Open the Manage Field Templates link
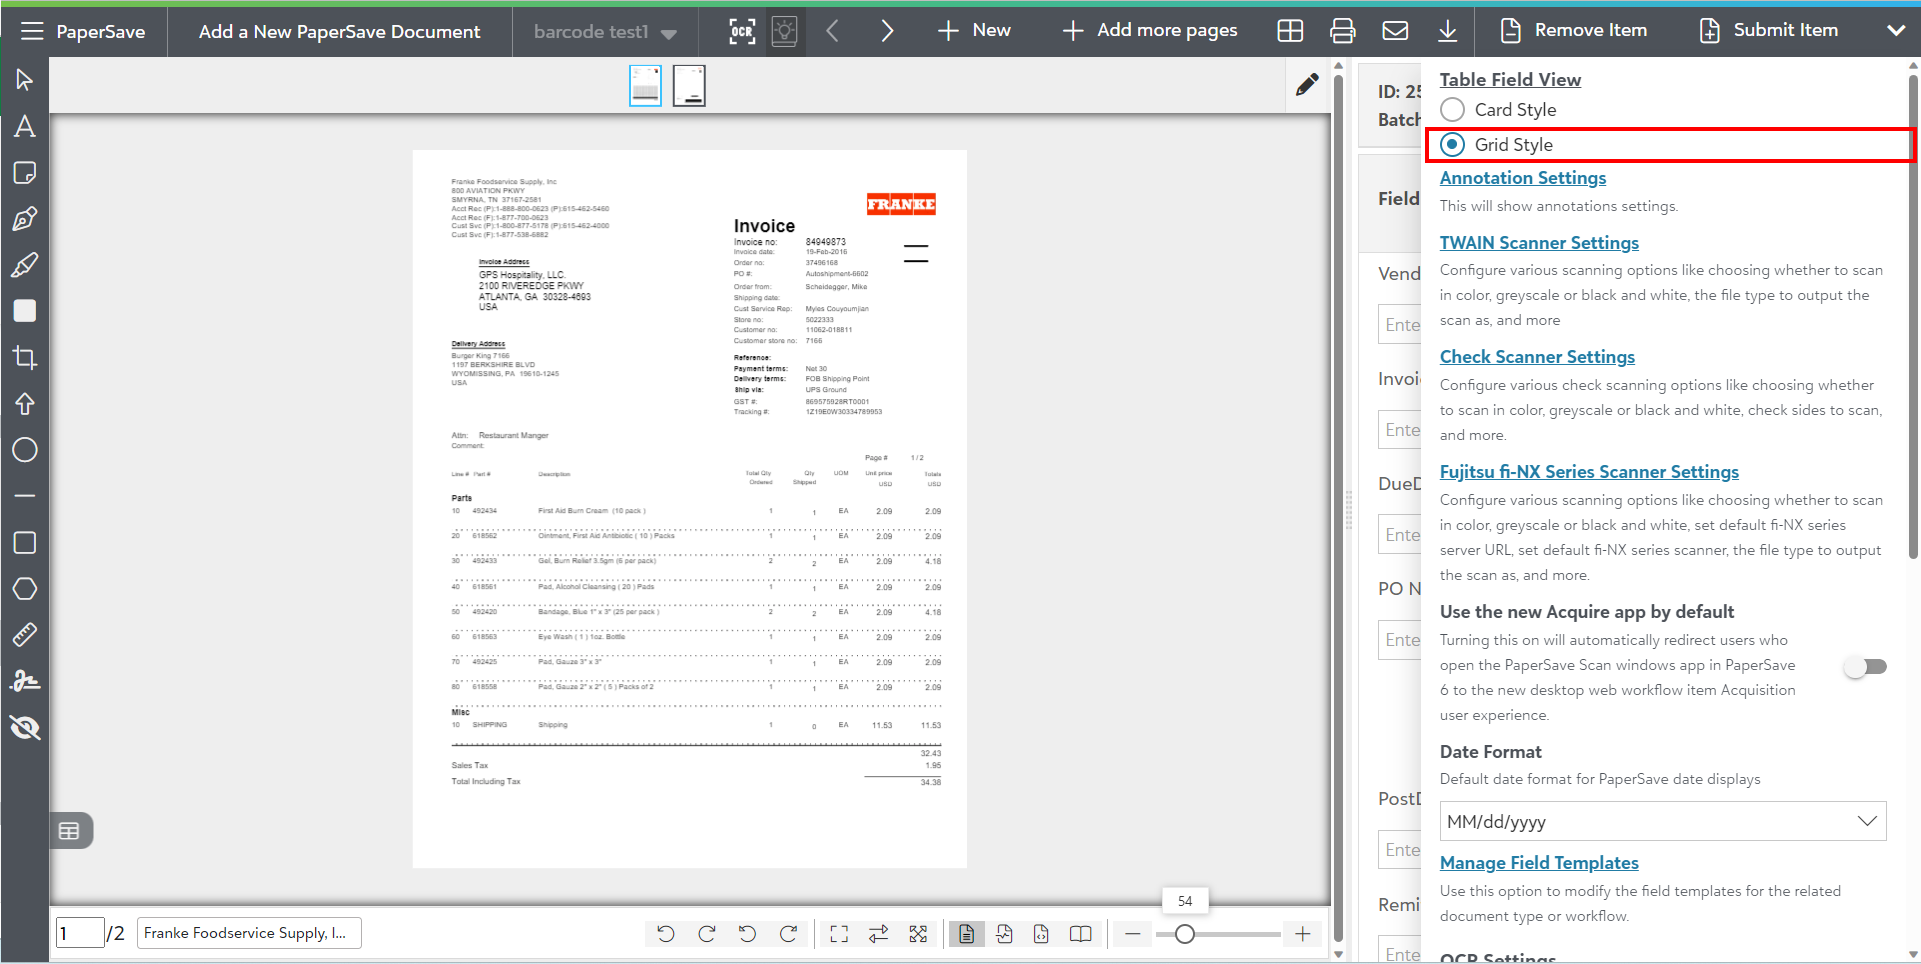 (x=1539, y=863)
